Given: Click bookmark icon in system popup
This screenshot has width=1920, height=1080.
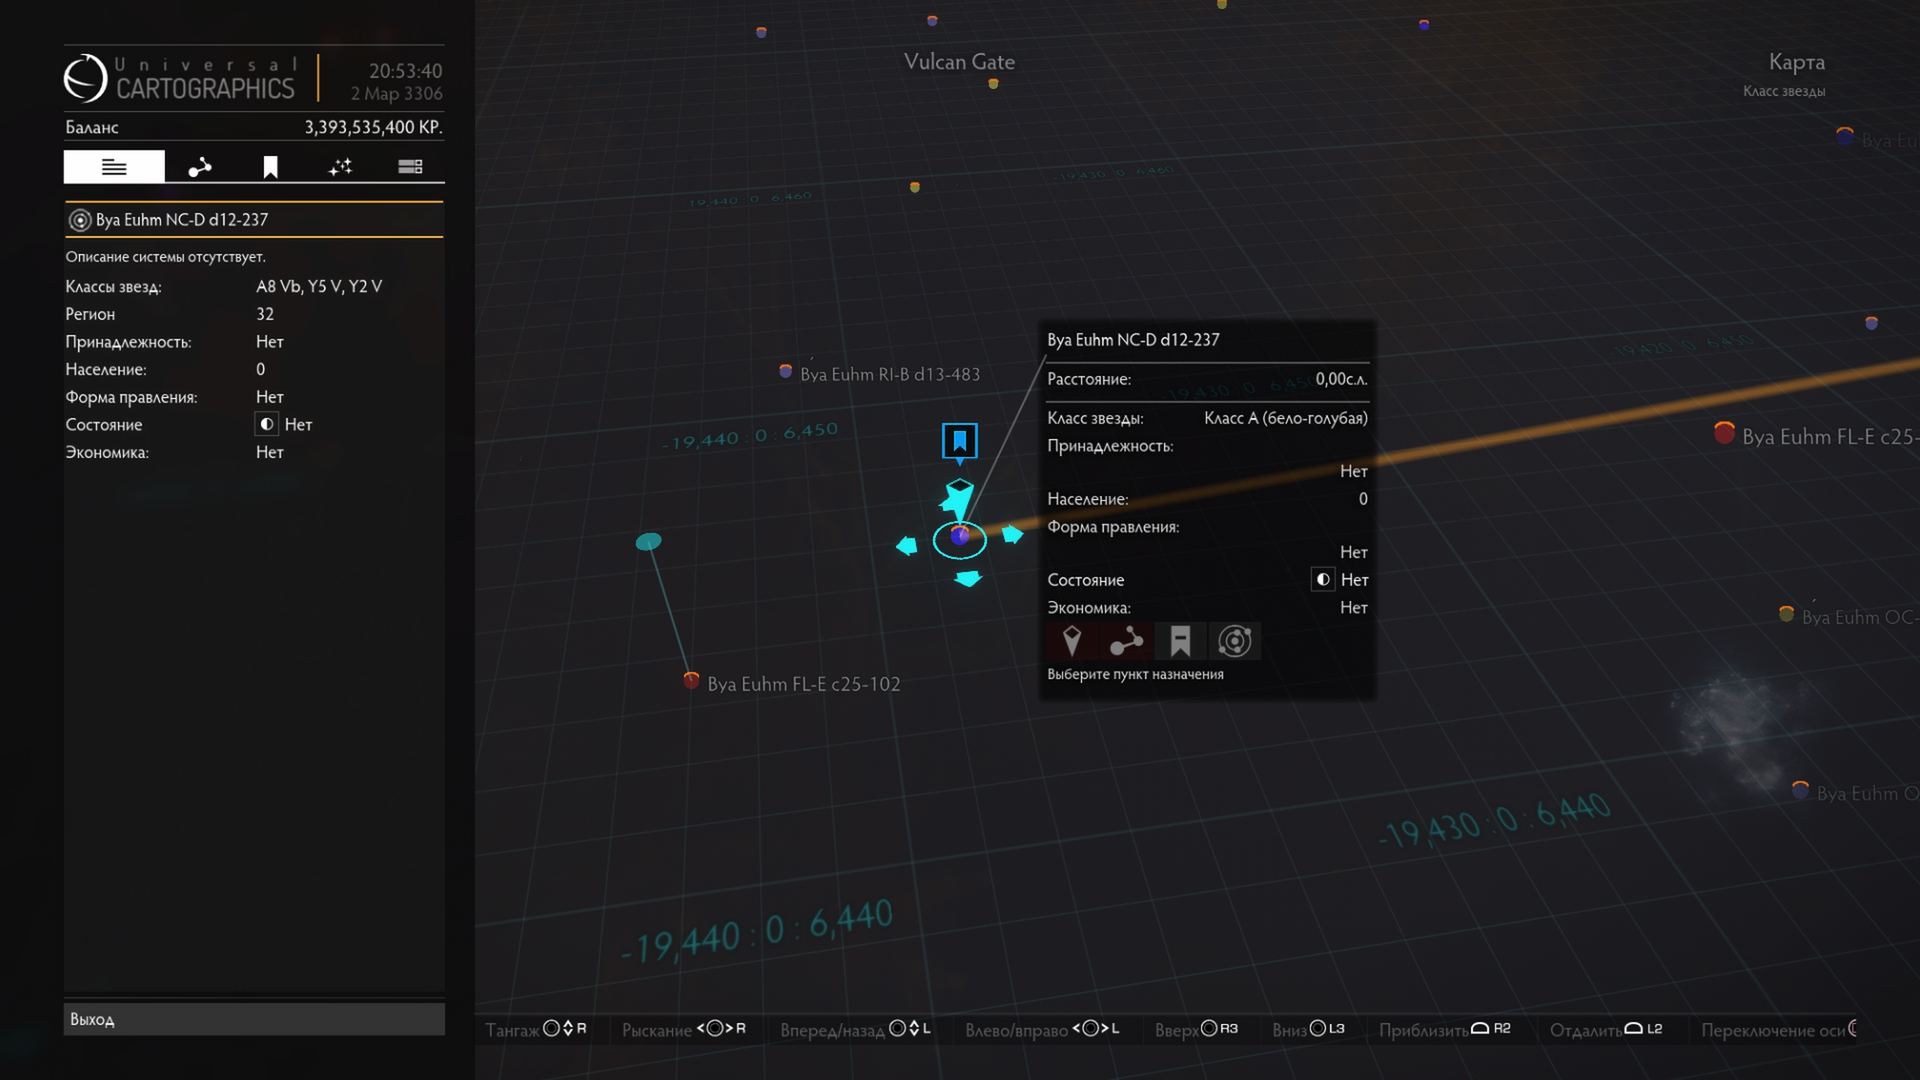Looking at the screenshot, I should 1180,641.
